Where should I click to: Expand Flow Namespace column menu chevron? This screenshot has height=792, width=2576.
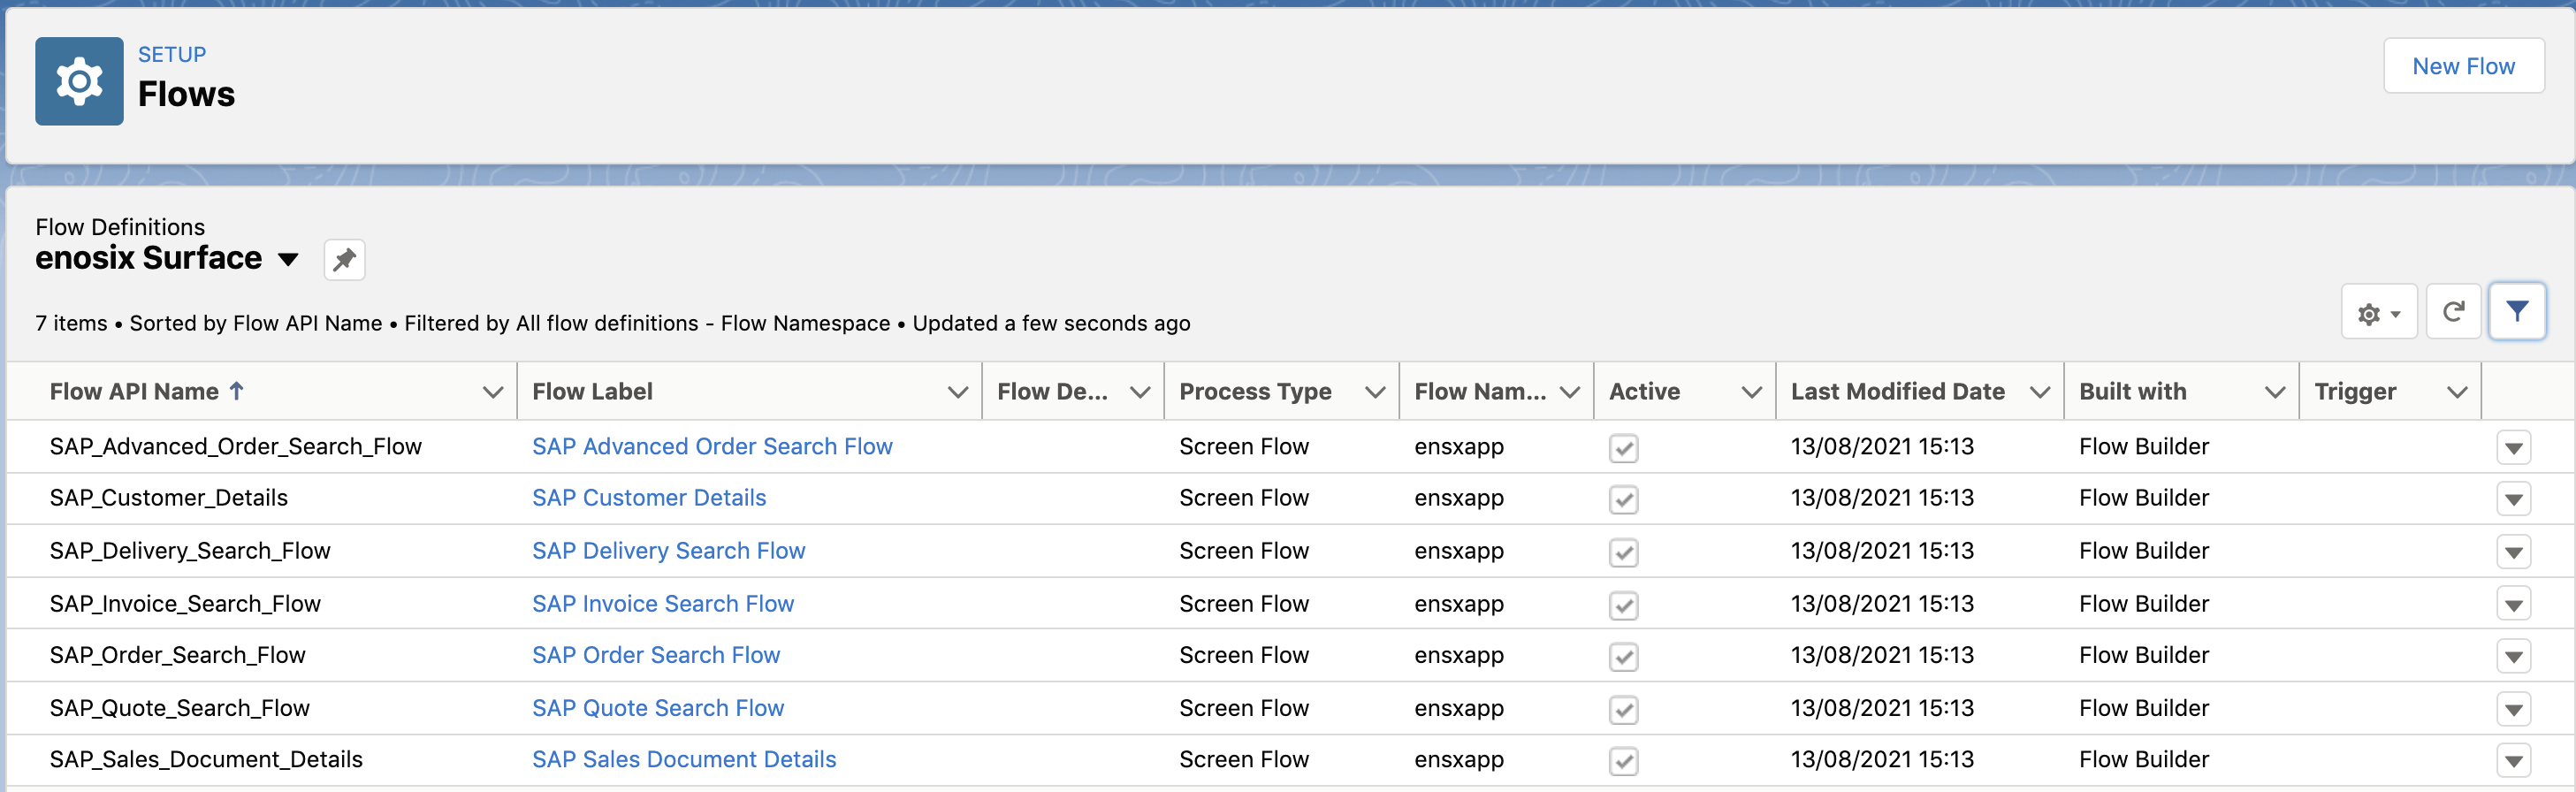pyautogui.click(x=1569, y=392)
